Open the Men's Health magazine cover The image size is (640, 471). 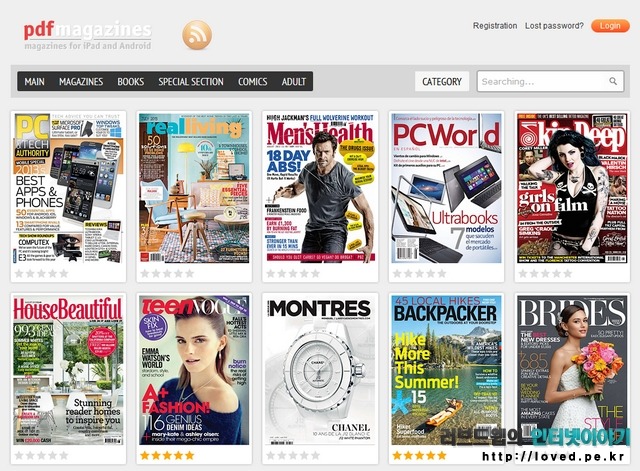point(320,188)
